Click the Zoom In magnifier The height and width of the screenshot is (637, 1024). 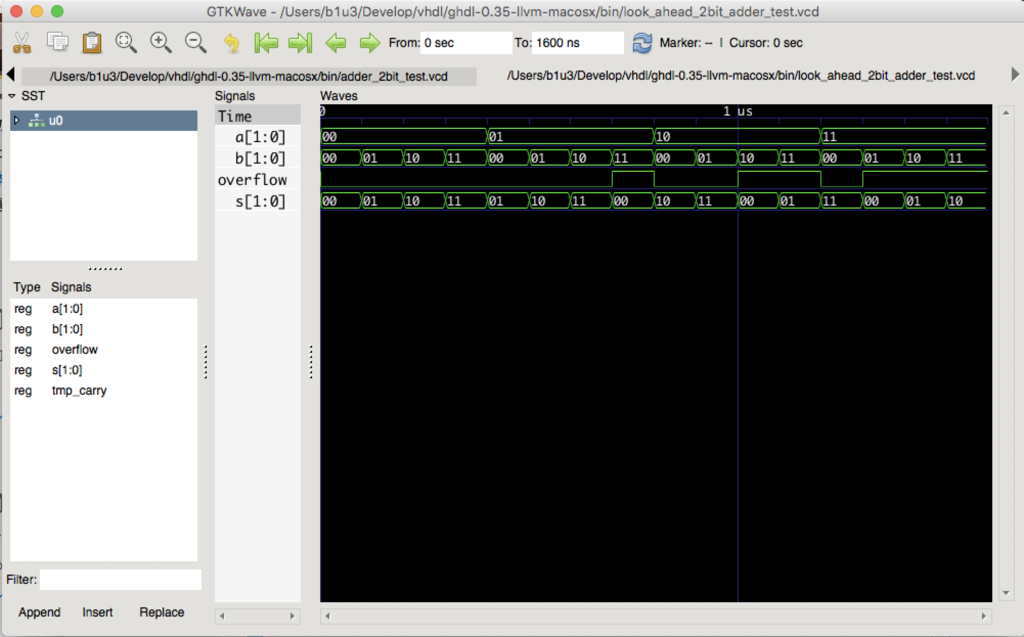point(161,42)
